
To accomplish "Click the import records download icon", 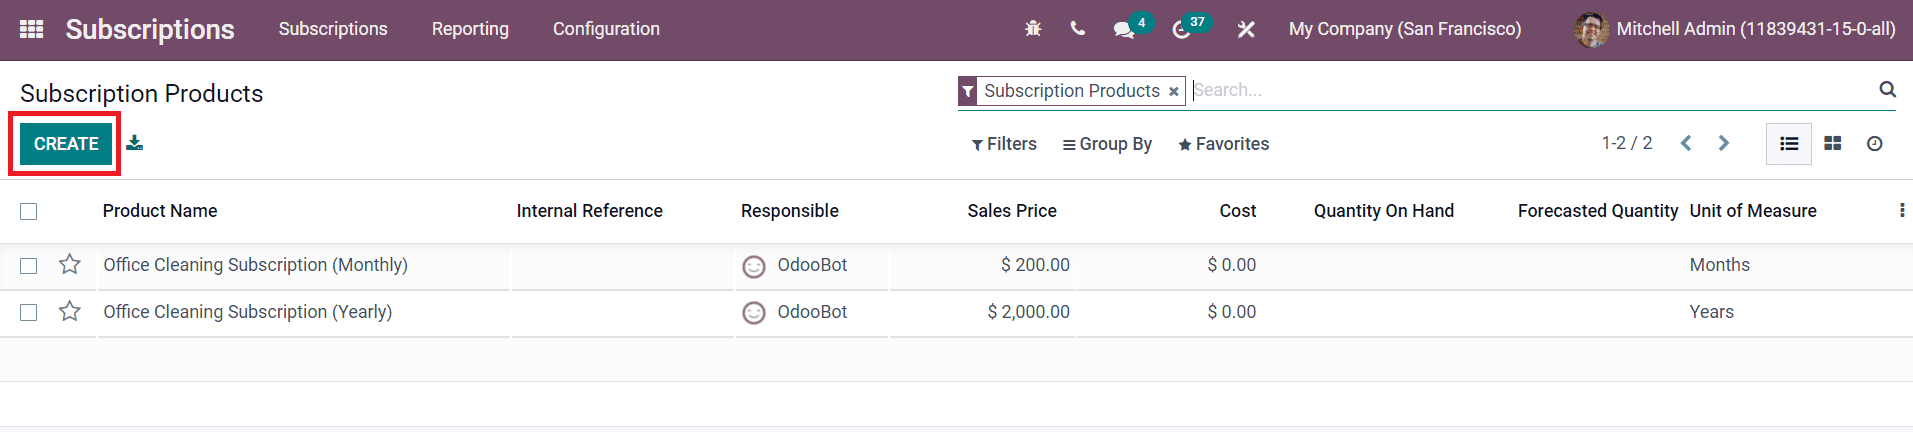I will tap(134, 143).
